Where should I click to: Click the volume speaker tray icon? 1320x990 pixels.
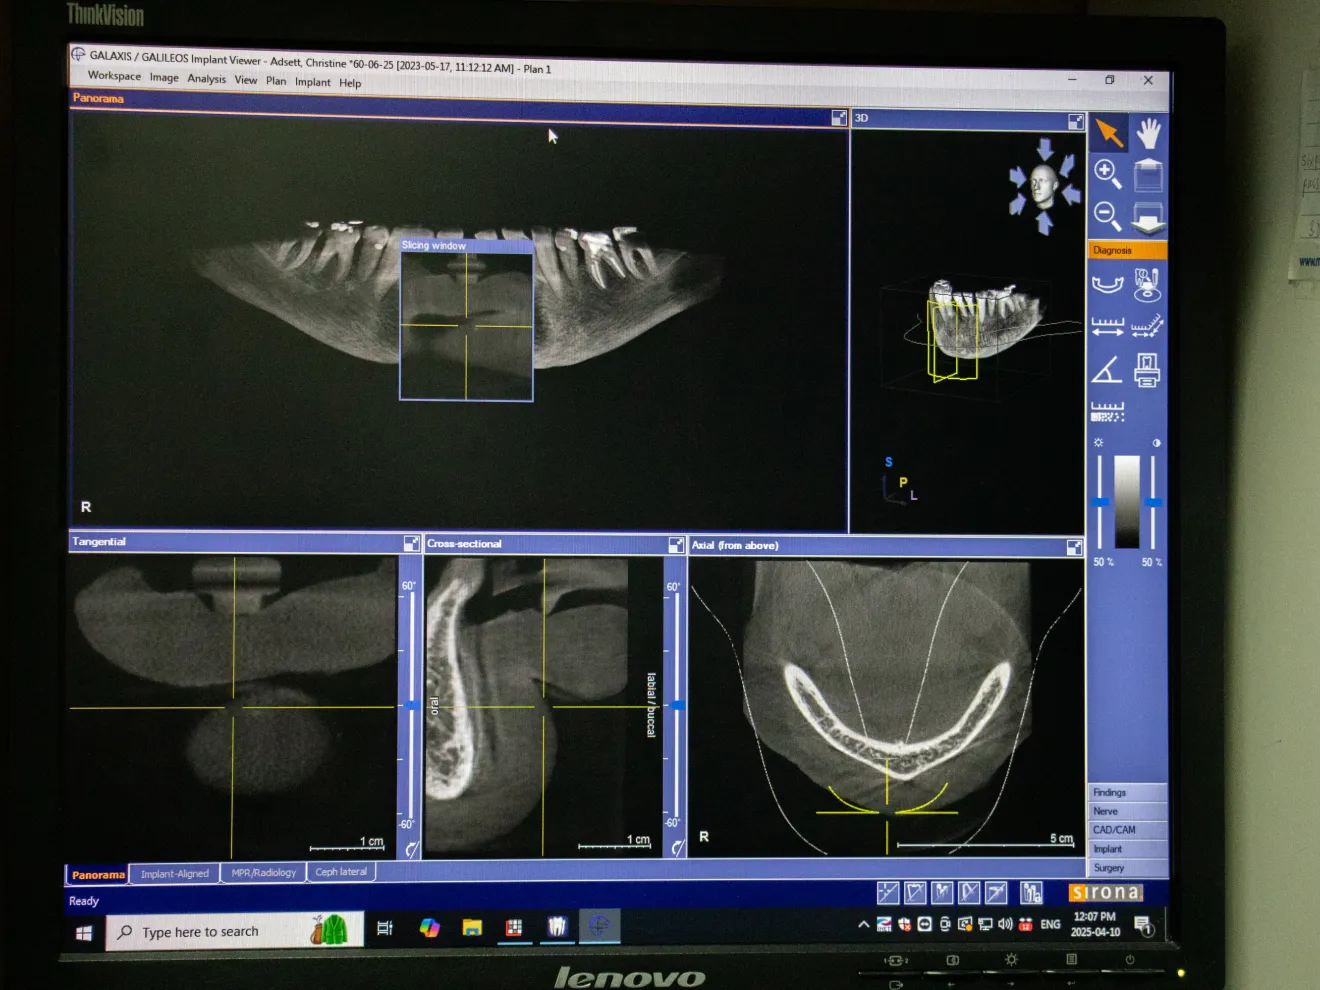pyautogui.click(x=1005, y=924)
